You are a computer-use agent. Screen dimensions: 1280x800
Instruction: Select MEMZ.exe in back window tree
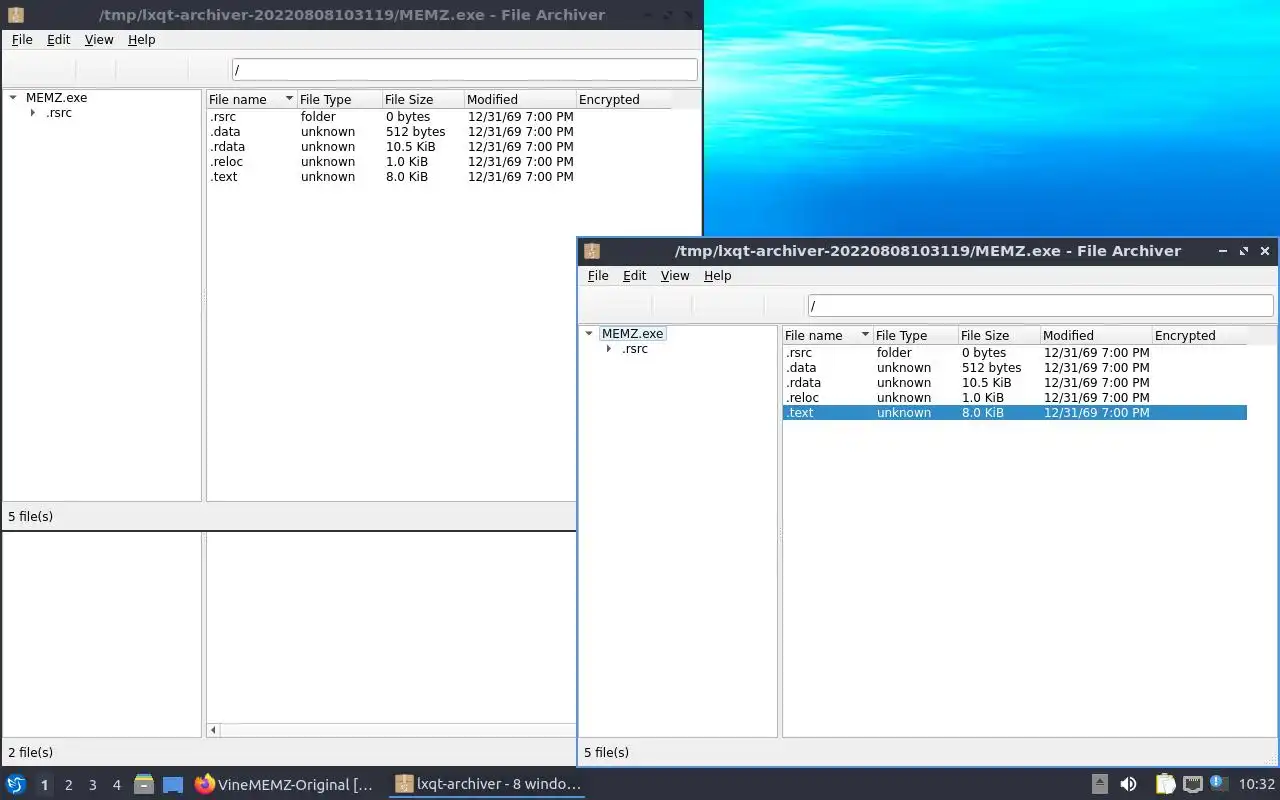pos(56,98)
